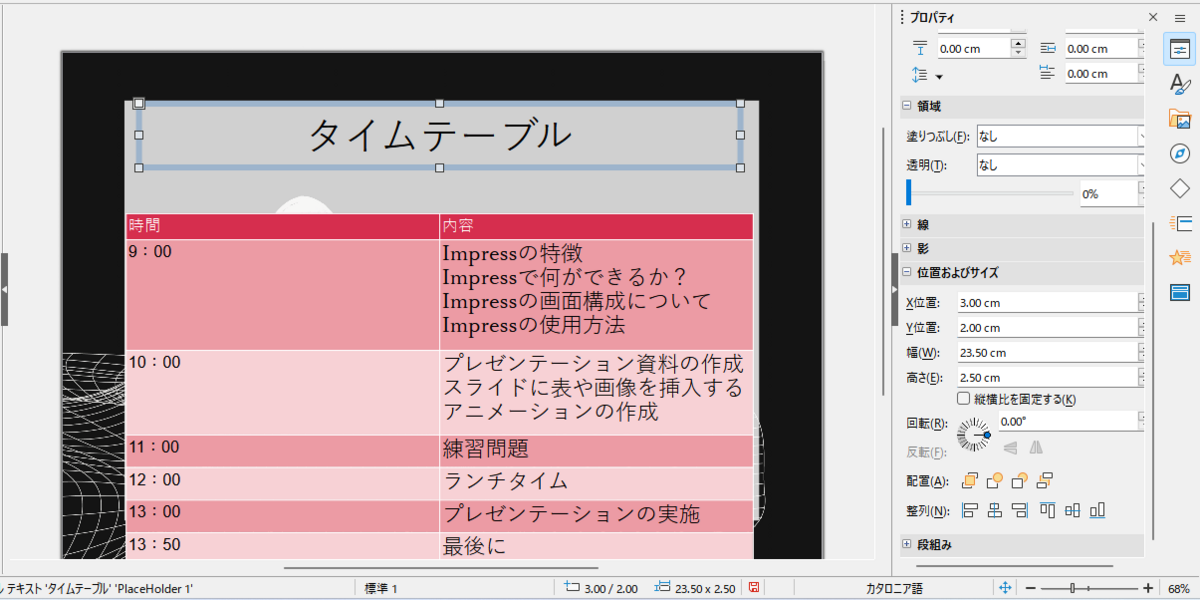Adjust the transparency slider
The image size is (1200, 600).
click(x=990, y=193)
